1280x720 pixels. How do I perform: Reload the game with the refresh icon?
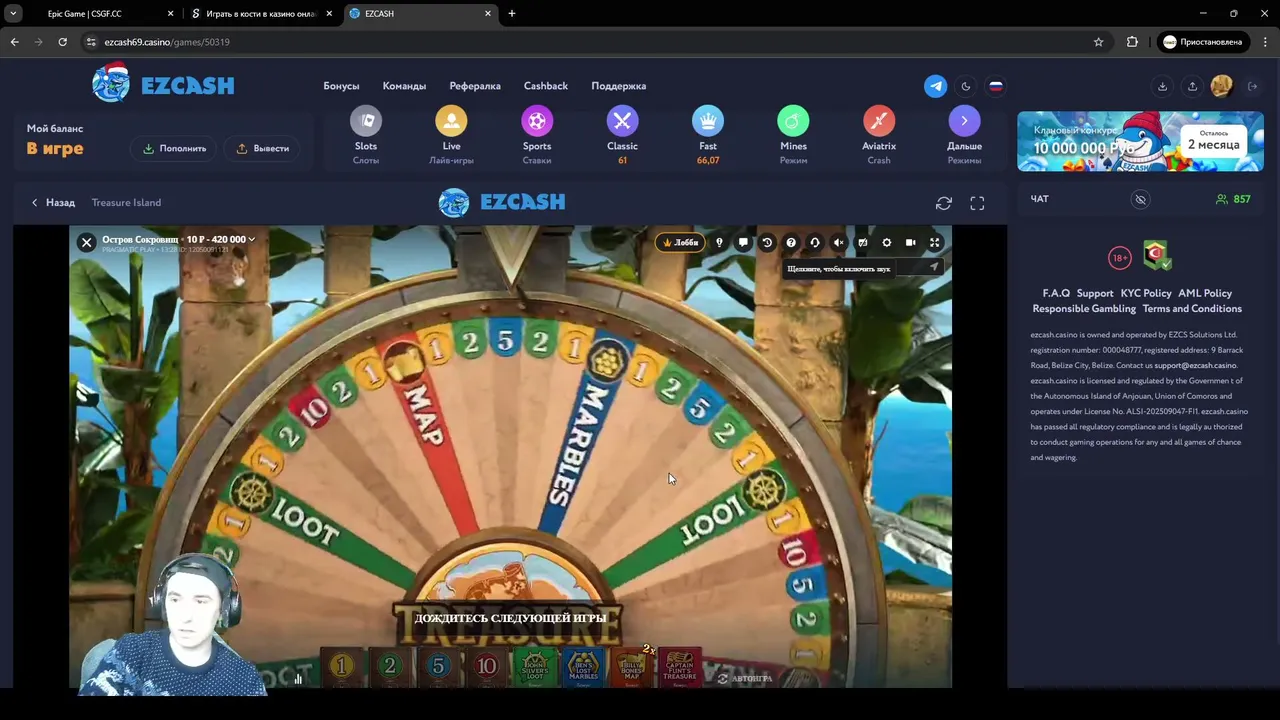pos(943,203)
